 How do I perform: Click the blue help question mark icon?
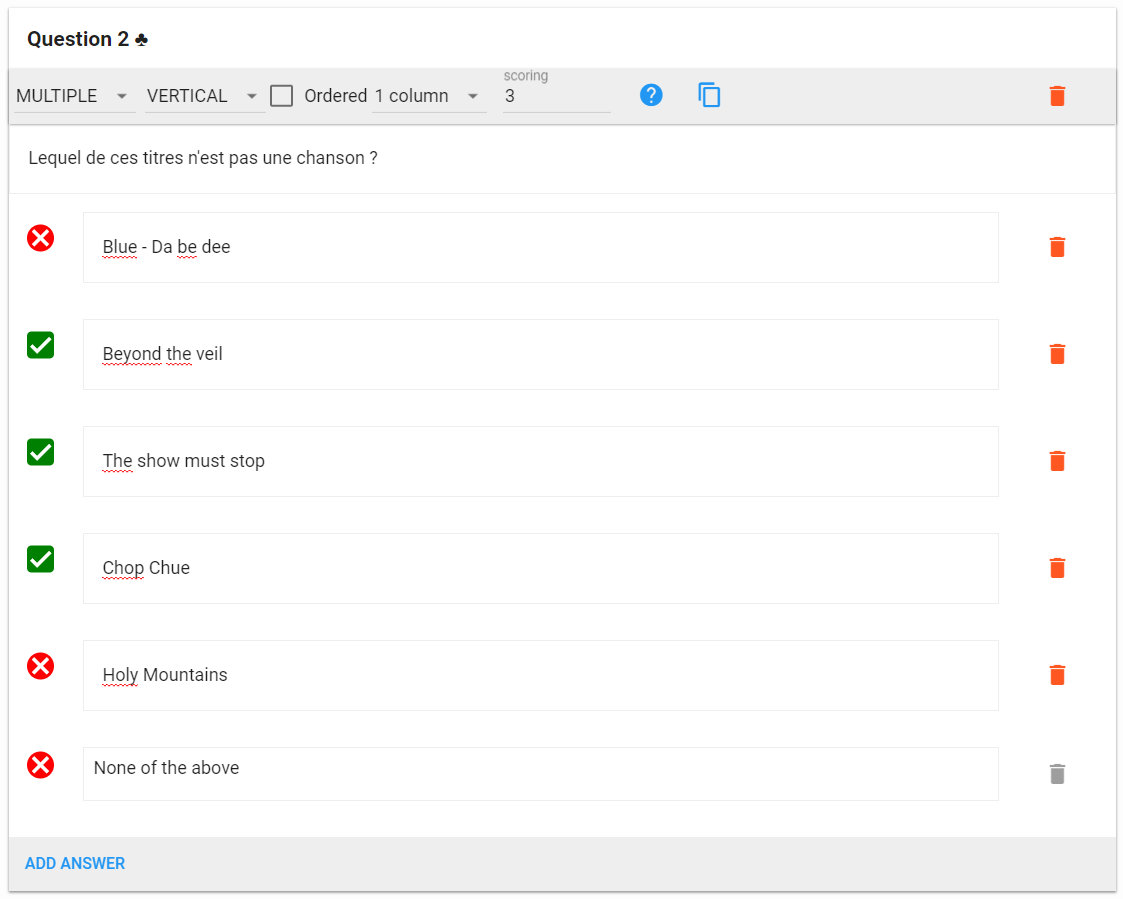pos(651,96)
